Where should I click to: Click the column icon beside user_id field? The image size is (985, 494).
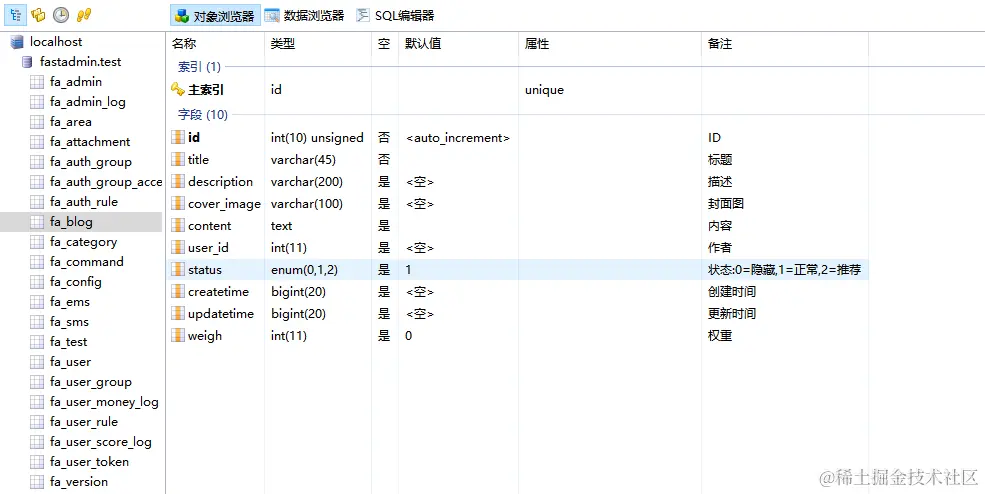click(x=178, y=248)
